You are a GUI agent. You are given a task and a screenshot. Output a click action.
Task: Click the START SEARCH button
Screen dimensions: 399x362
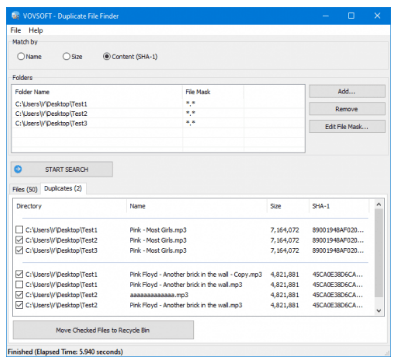pyautogui.click(x=62, y=169)
